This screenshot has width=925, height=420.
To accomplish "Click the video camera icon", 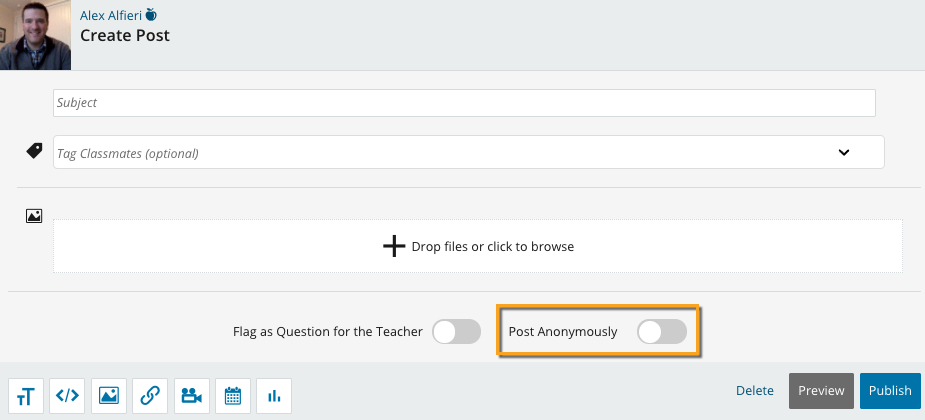I will (191, 396).
